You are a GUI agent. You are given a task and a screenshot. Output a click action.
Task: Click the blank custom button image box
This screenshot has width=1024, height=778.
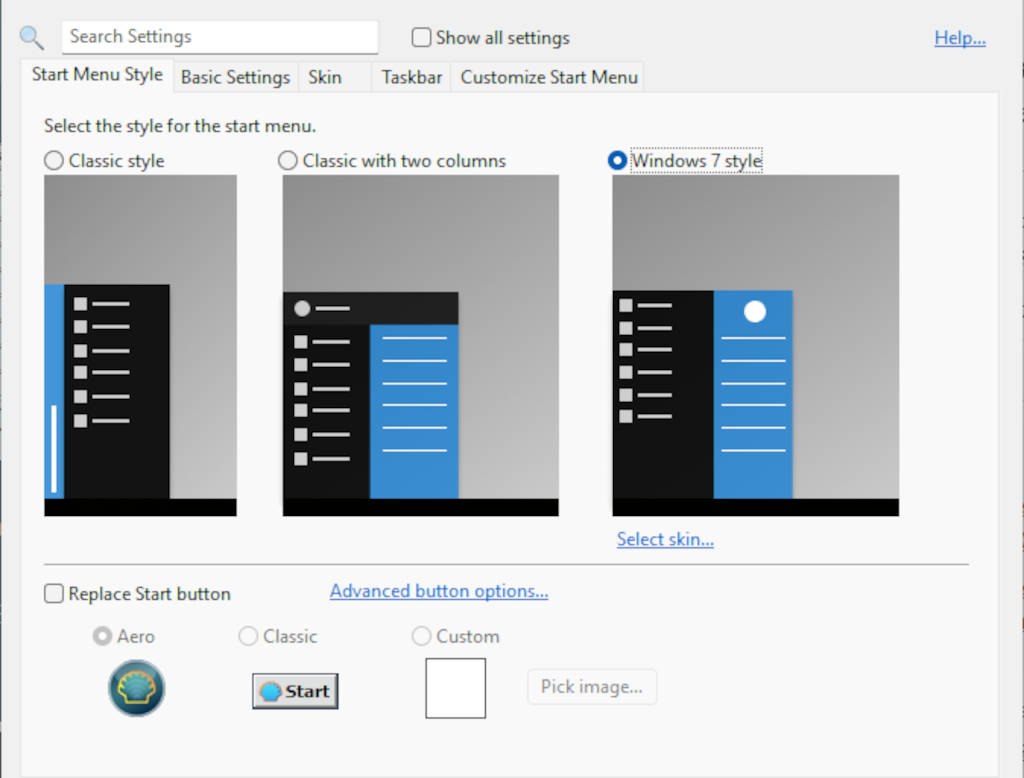pos(455,688)
